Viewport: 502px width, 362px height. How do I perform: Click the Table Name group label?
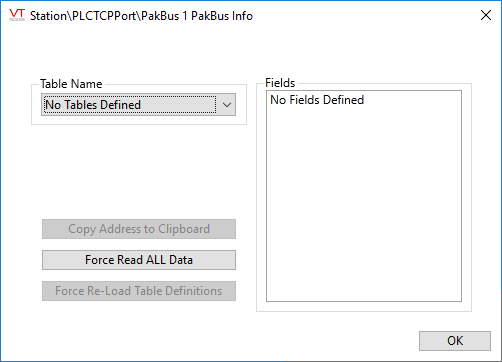71,84
